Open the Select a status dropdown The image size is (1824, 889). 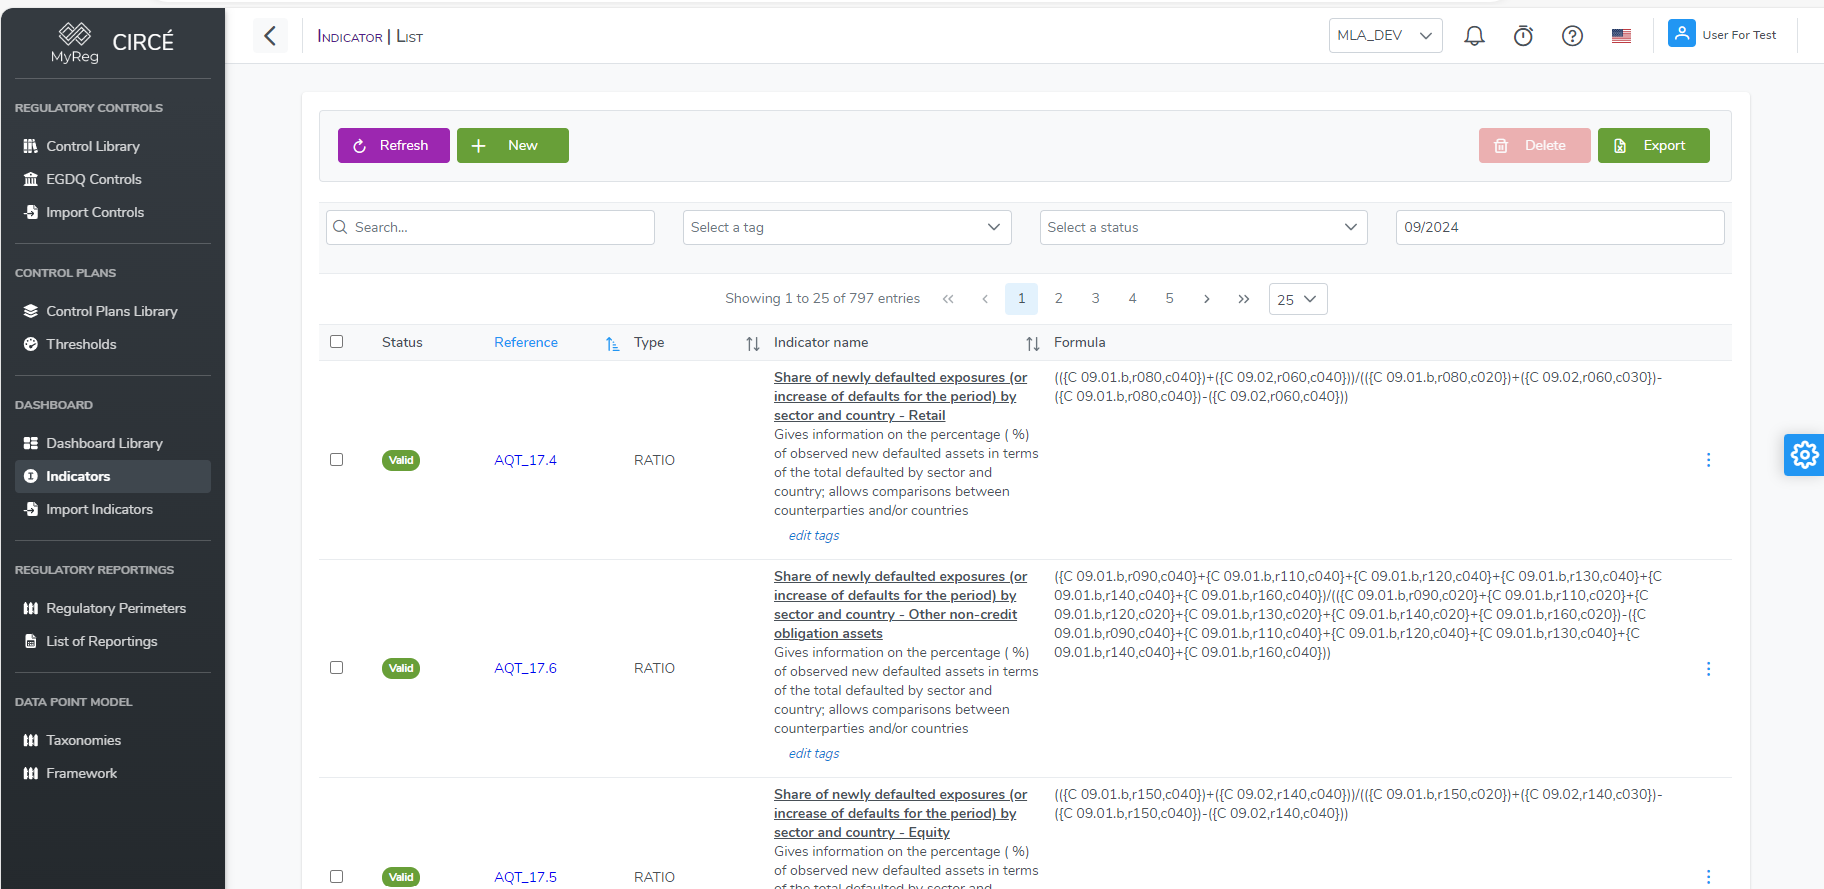tap(1203, 227)
